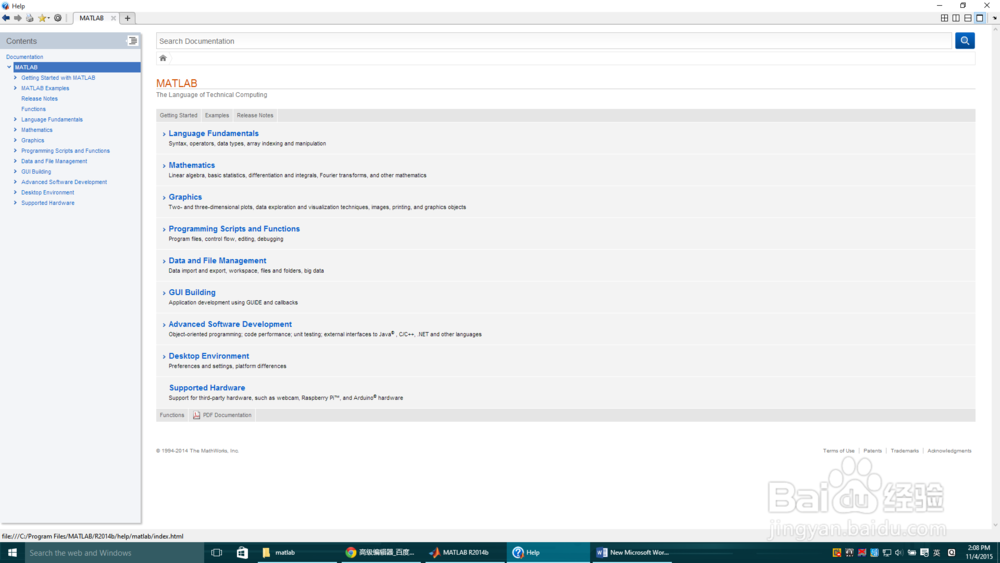Go back with the blue back arrow
The height and width of the screenshot is (563, 1000).
click(x=6, y=18)
